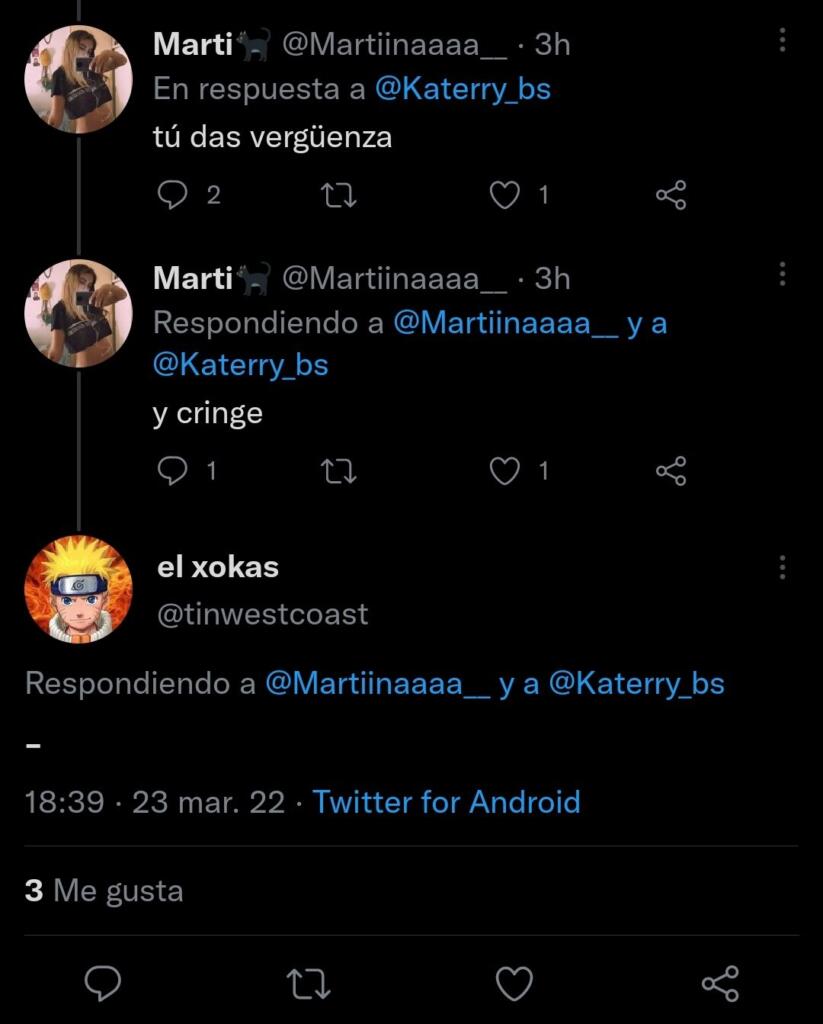Open el xokas Naruto profile picture
823x1024 pixels.
click(78, 589)
